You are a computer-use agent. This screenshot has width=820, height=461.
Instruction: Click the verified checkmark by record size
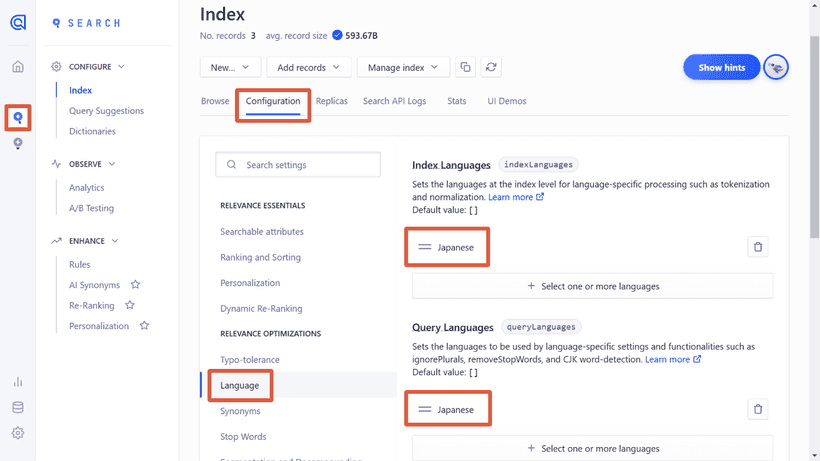tap(337, 35)
